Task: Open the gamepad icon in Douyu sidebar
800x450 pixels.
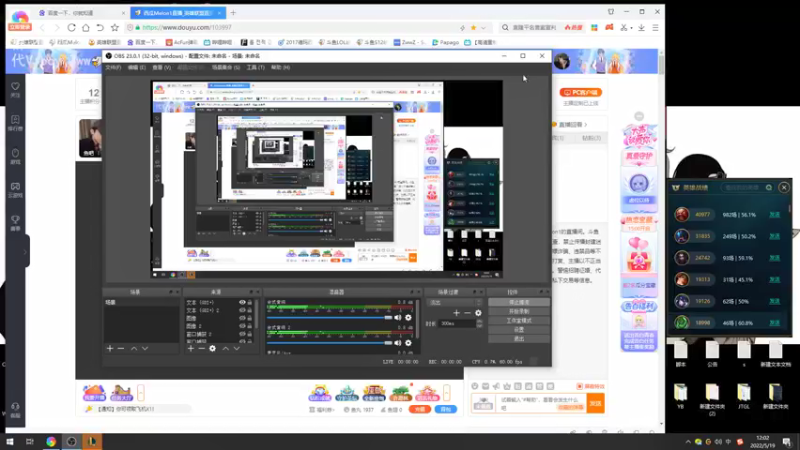Action: [15, 189]
